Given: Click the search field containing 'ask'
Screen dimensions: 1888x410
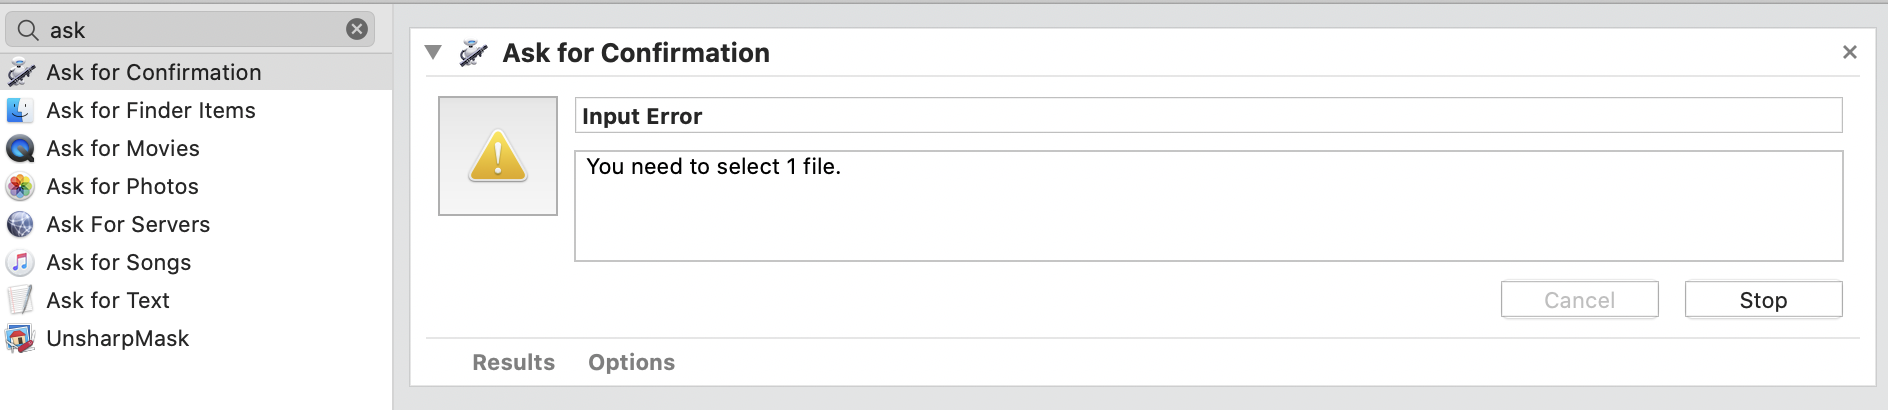Looking at the screenshot, I should click(x=190, y=30).
